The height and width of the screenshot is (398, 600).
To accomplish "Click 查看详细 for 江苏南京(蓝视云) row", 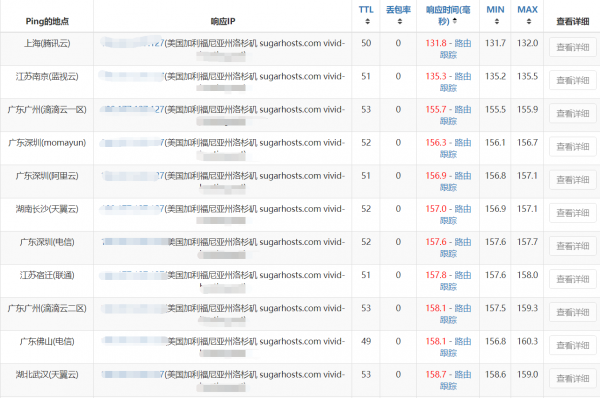I will coord(572,80).
